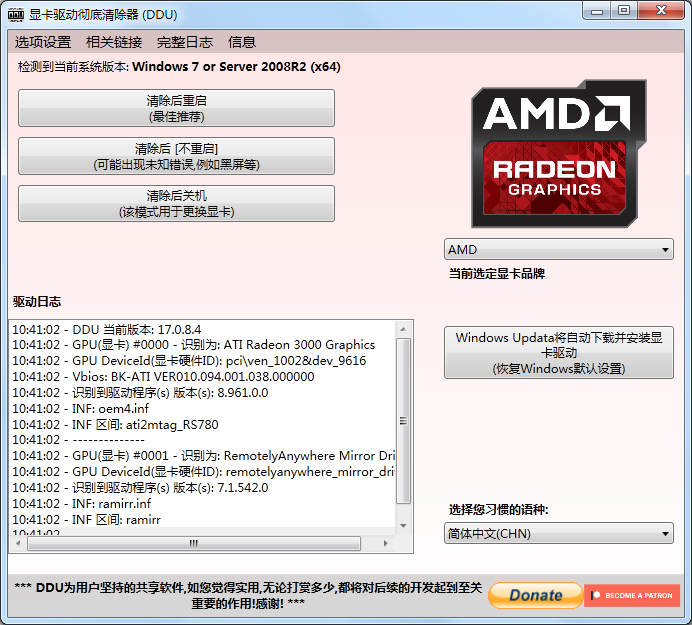Maximize the DDU window

click(624, 11)
